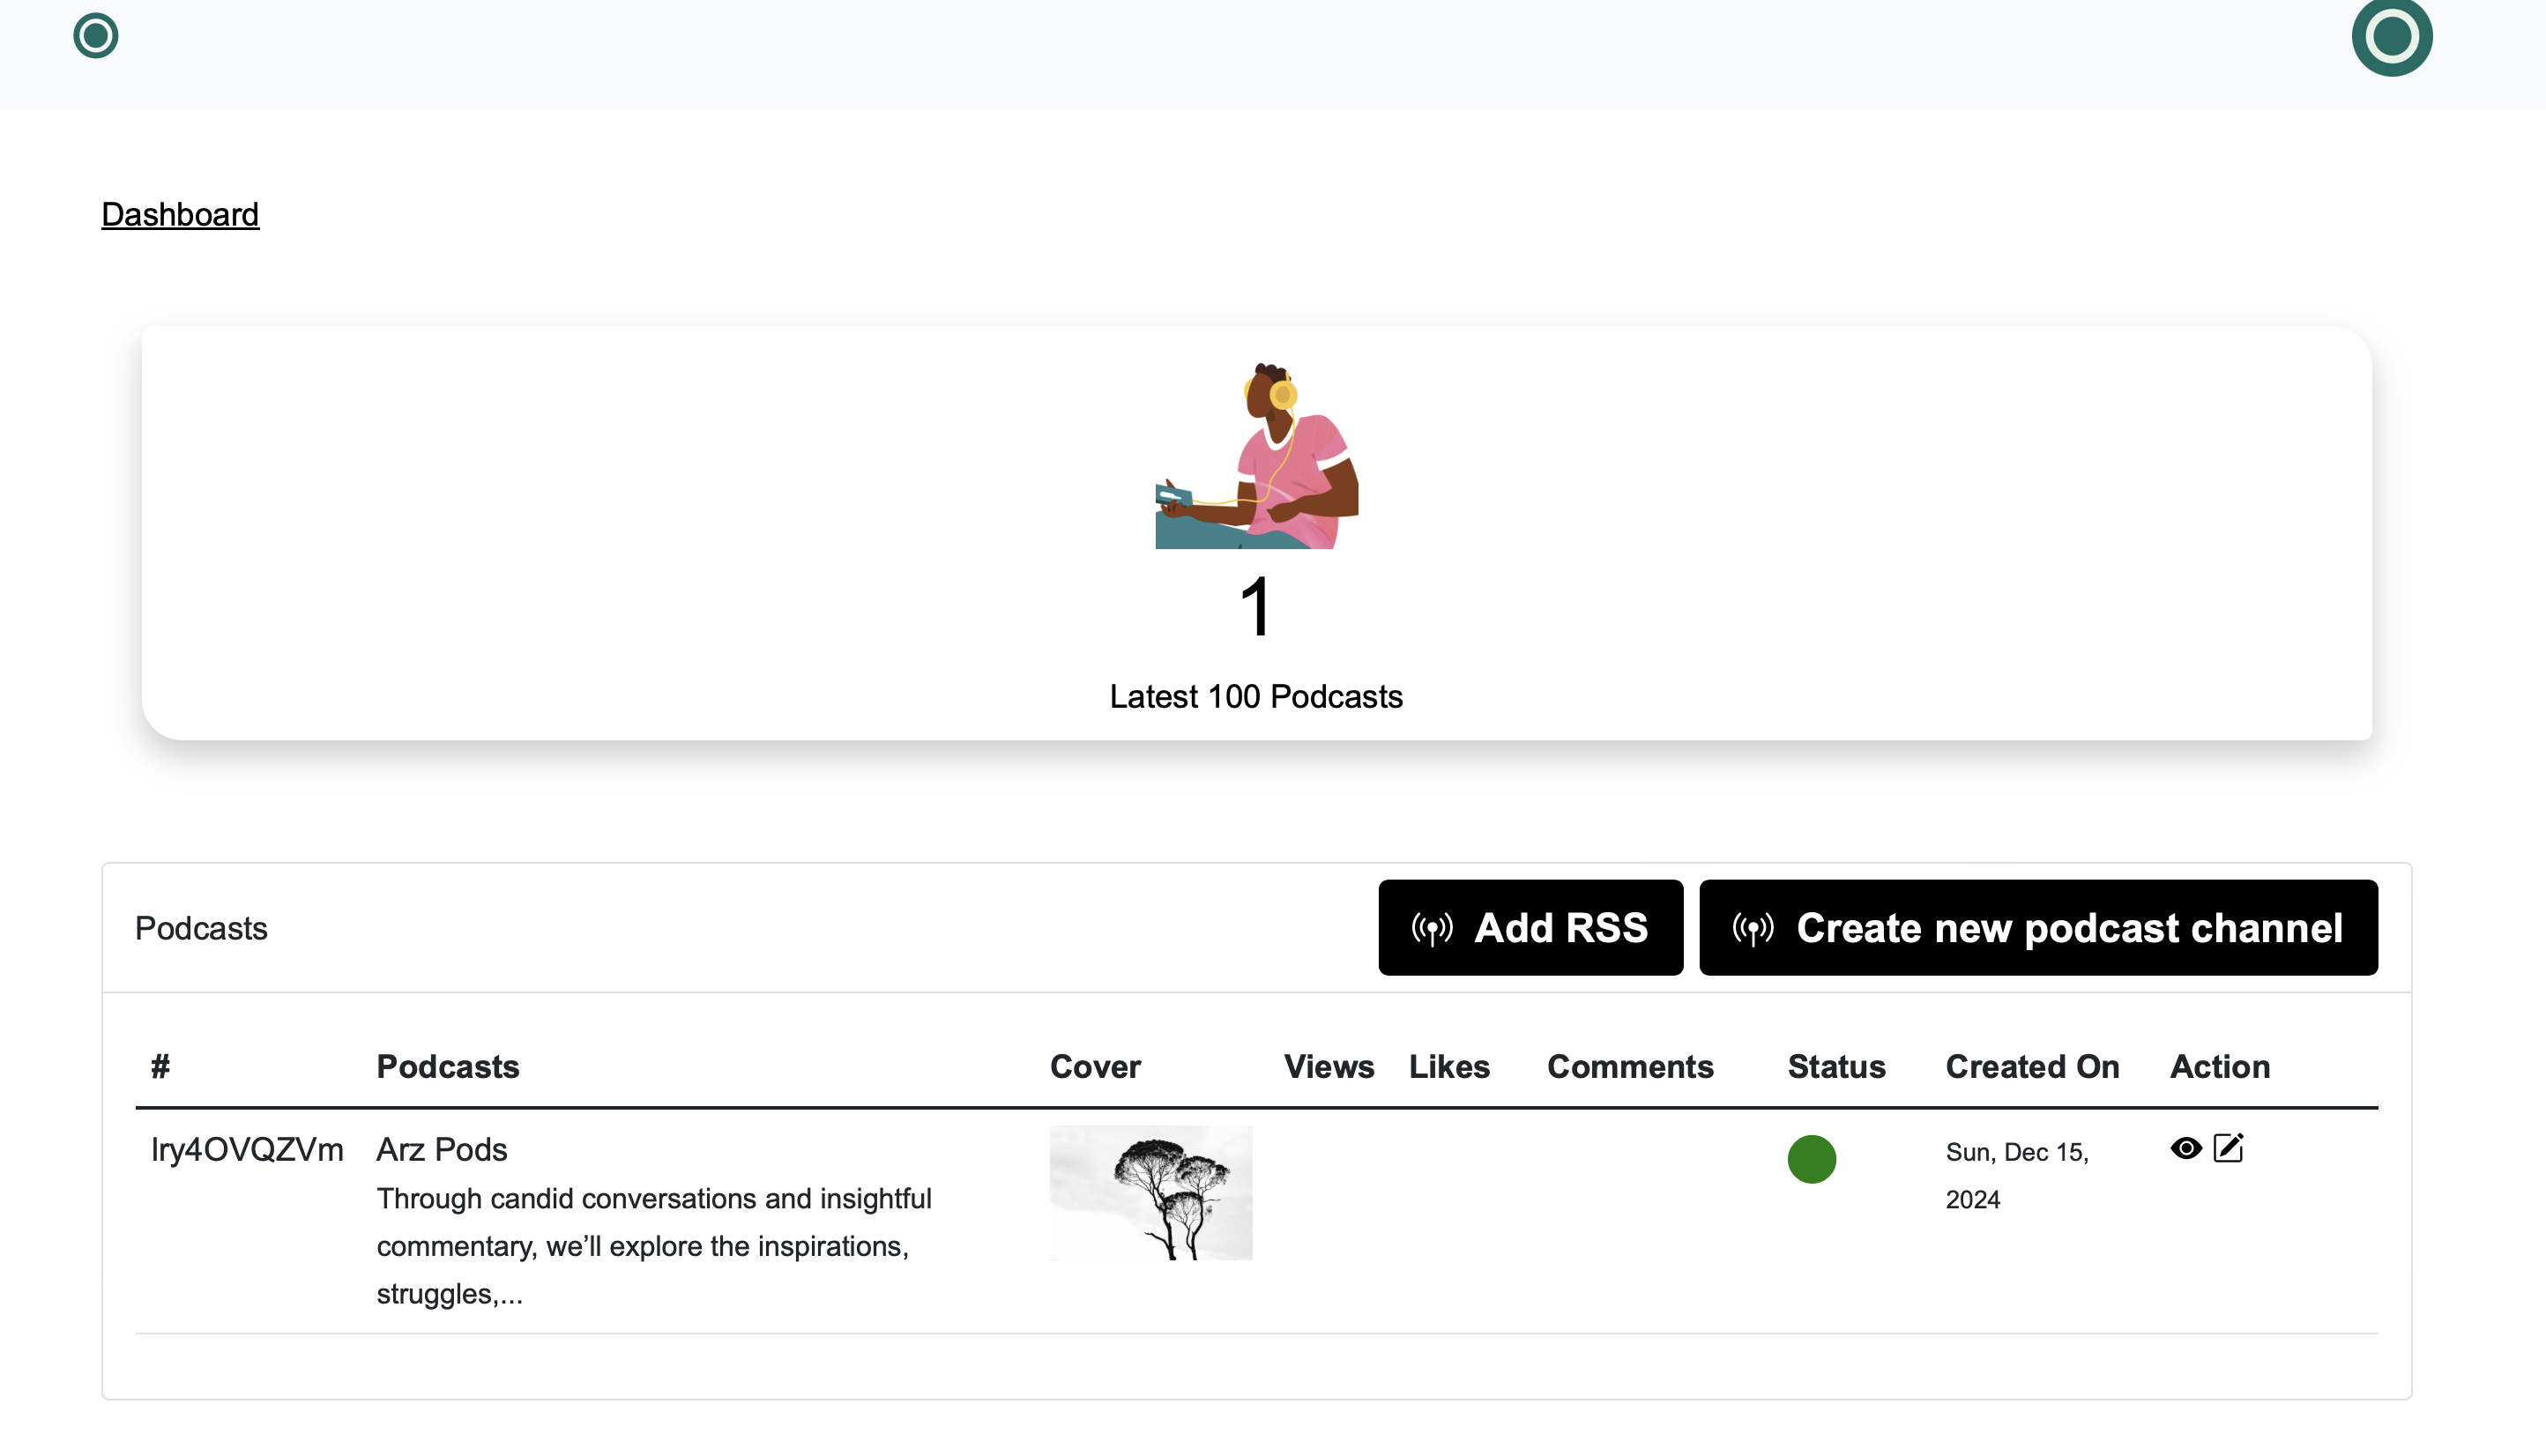Click the podcast ID lry4OVQZVm
Image resolution: width=2546 pixels, height=1456 pixels.
click(x=247, y=1149)
